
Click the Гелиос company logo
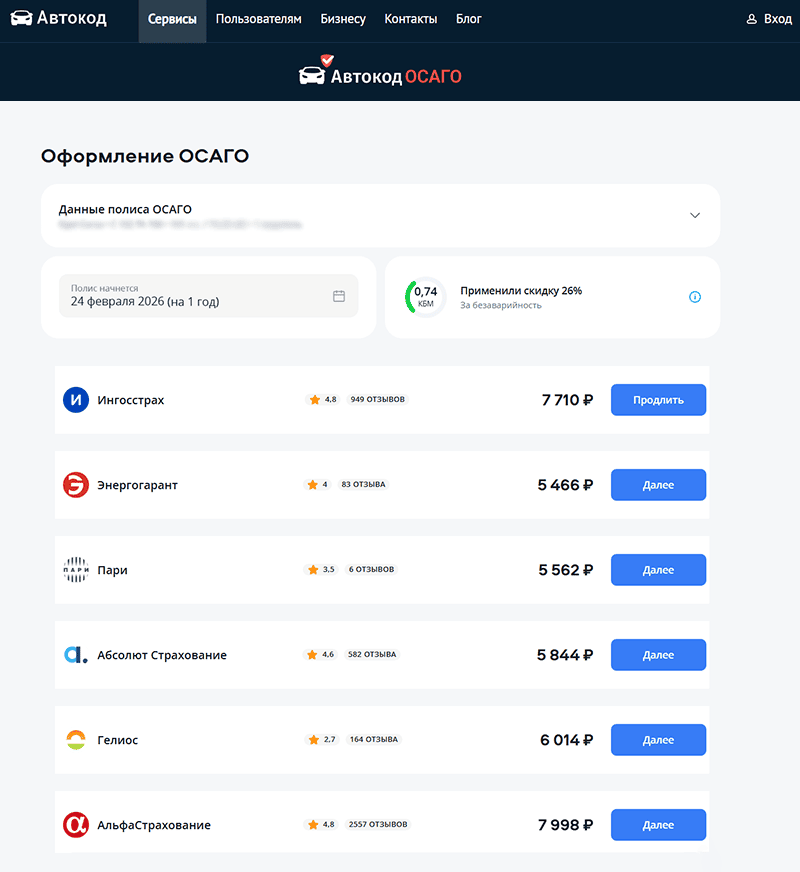pos(76,740)
